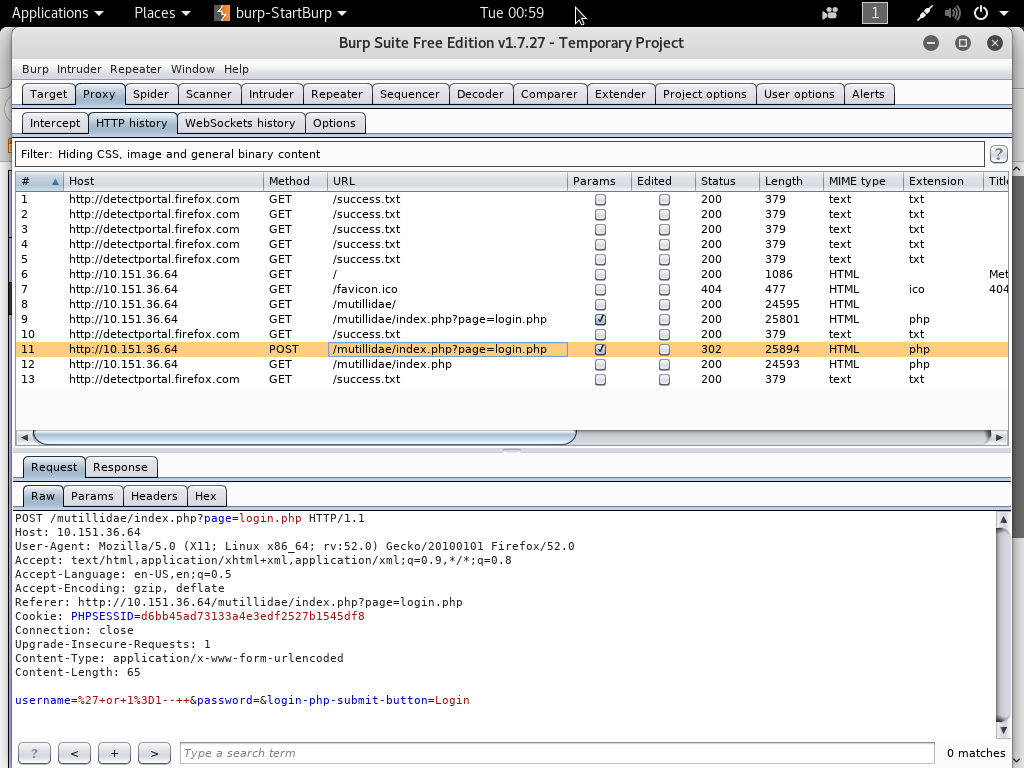This screenshot has height=768, width=1024.
Task: Open the Intruder menu in menu bar
Action: click(x=79, y=69)
